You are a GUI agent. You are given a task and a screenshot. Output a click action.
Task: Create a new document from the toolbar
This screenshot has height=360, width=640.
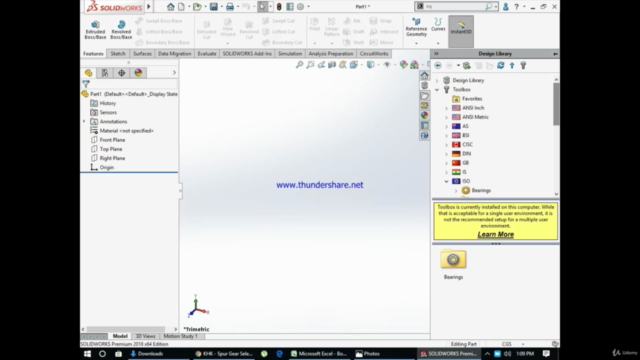pyautogui.click(x=181, y=7)
